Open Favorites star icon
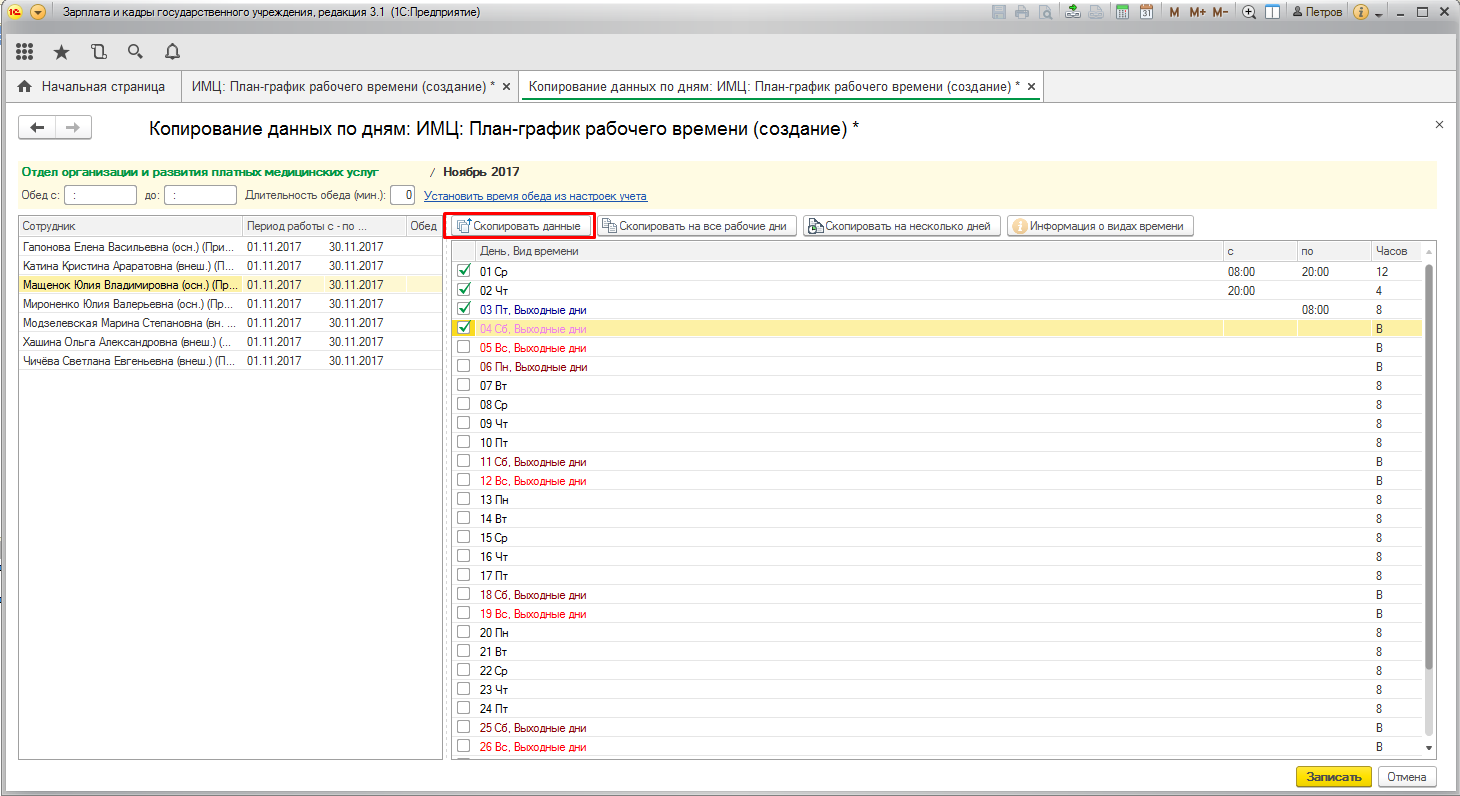 pos(61,52)
